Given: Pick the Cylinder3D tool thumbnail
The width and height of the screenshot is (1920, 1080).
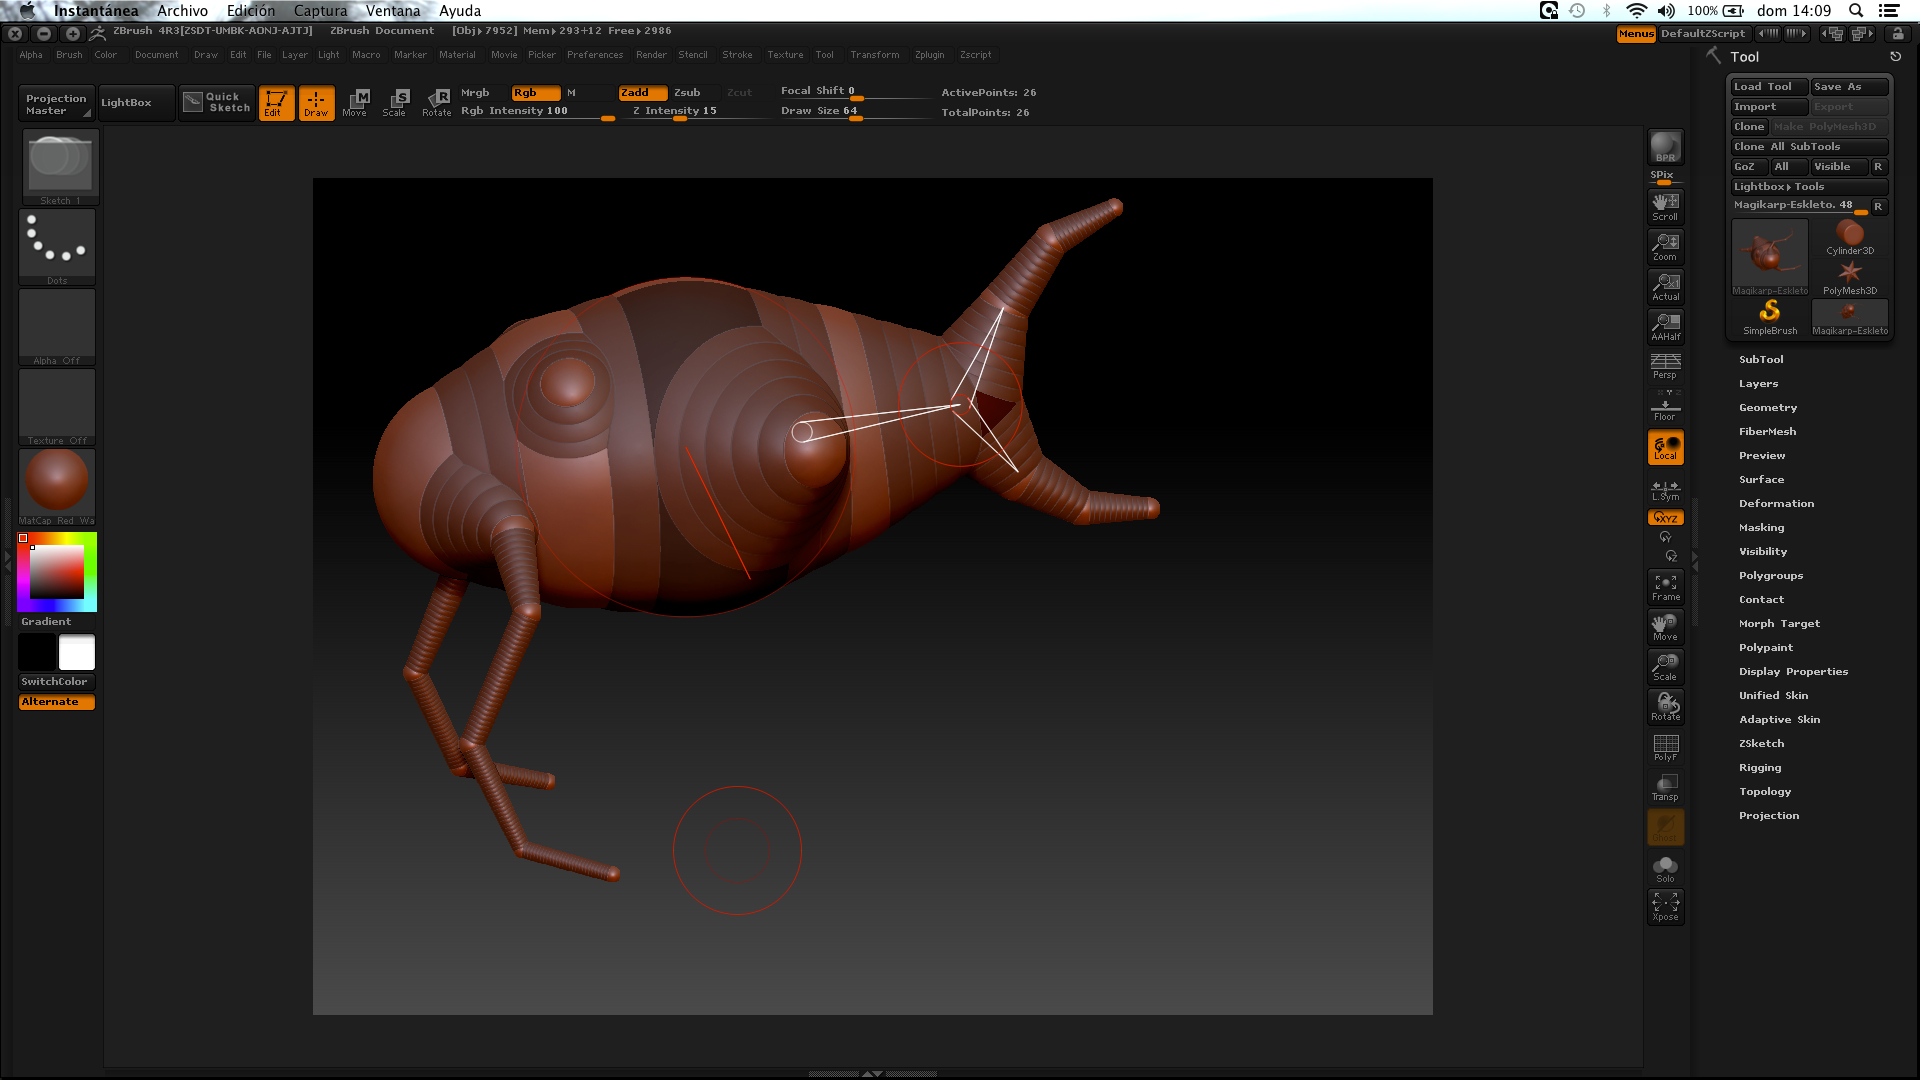Looking at the screenshot, I should [x=1849, y=238].
